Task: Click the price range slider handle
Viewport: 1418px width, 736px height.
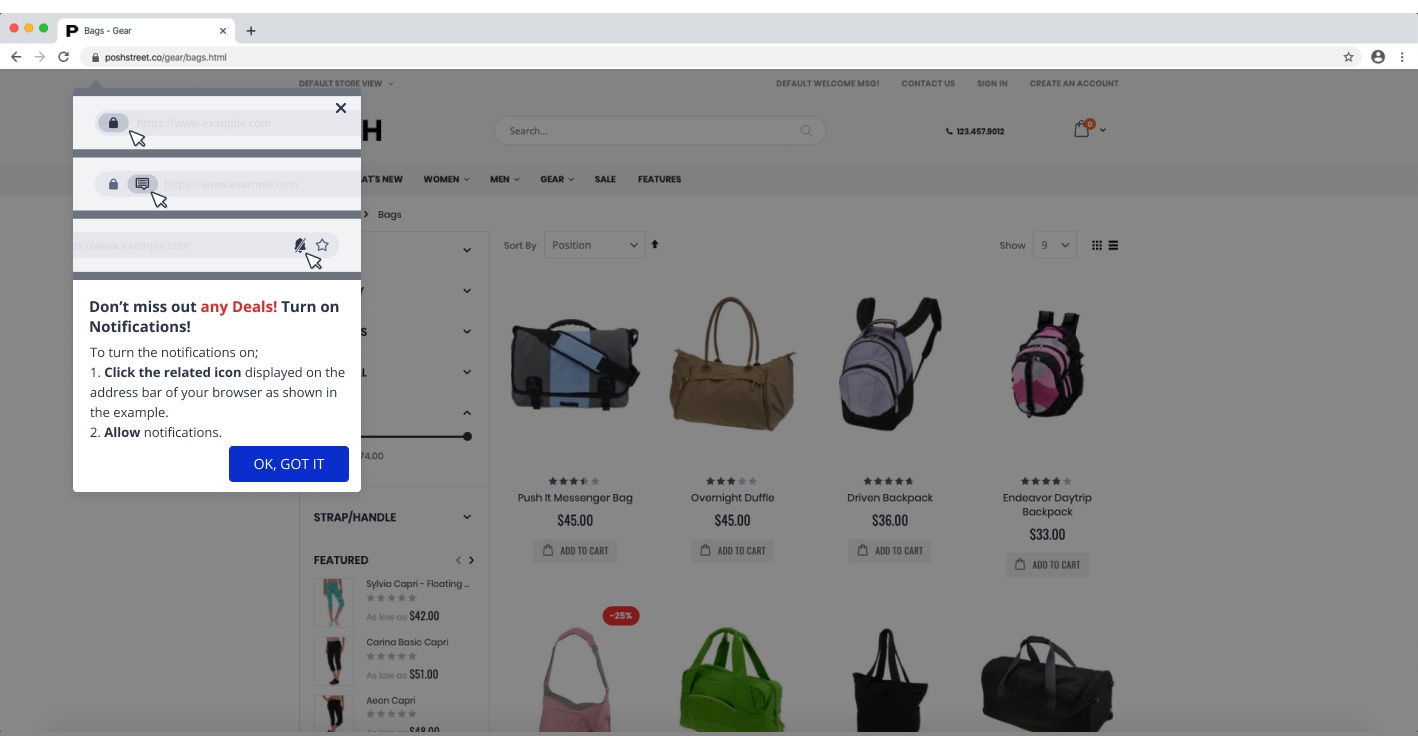Action: [x=467, y=436]
